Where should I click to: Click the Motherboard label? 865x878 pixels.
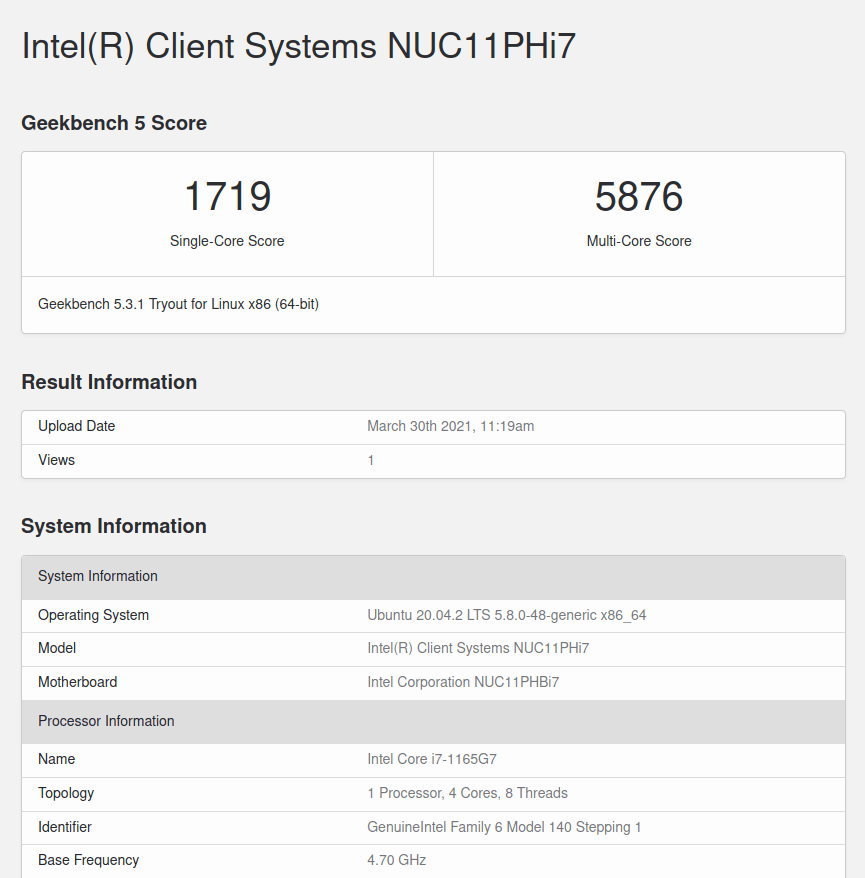point(77,682)
